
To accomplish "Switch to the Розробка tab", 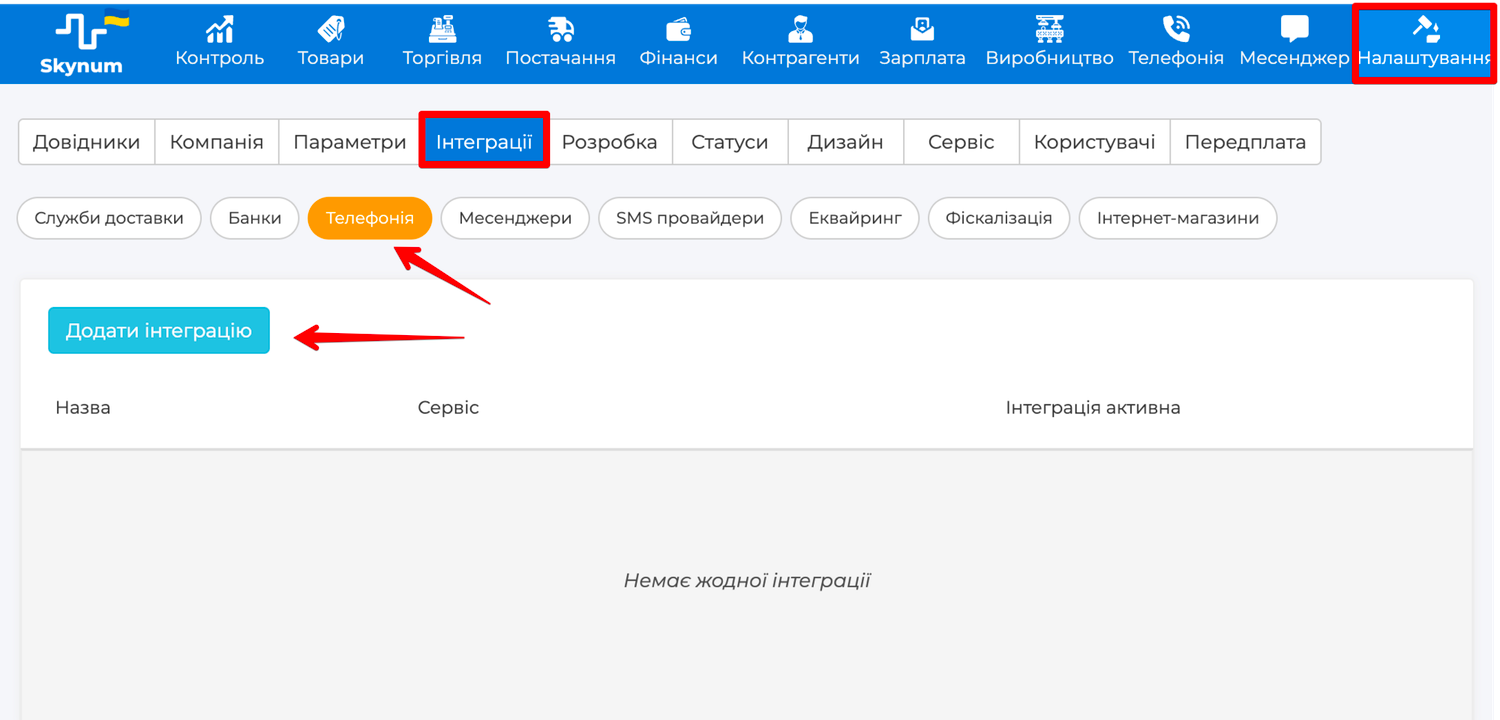I will pos(610,142).
